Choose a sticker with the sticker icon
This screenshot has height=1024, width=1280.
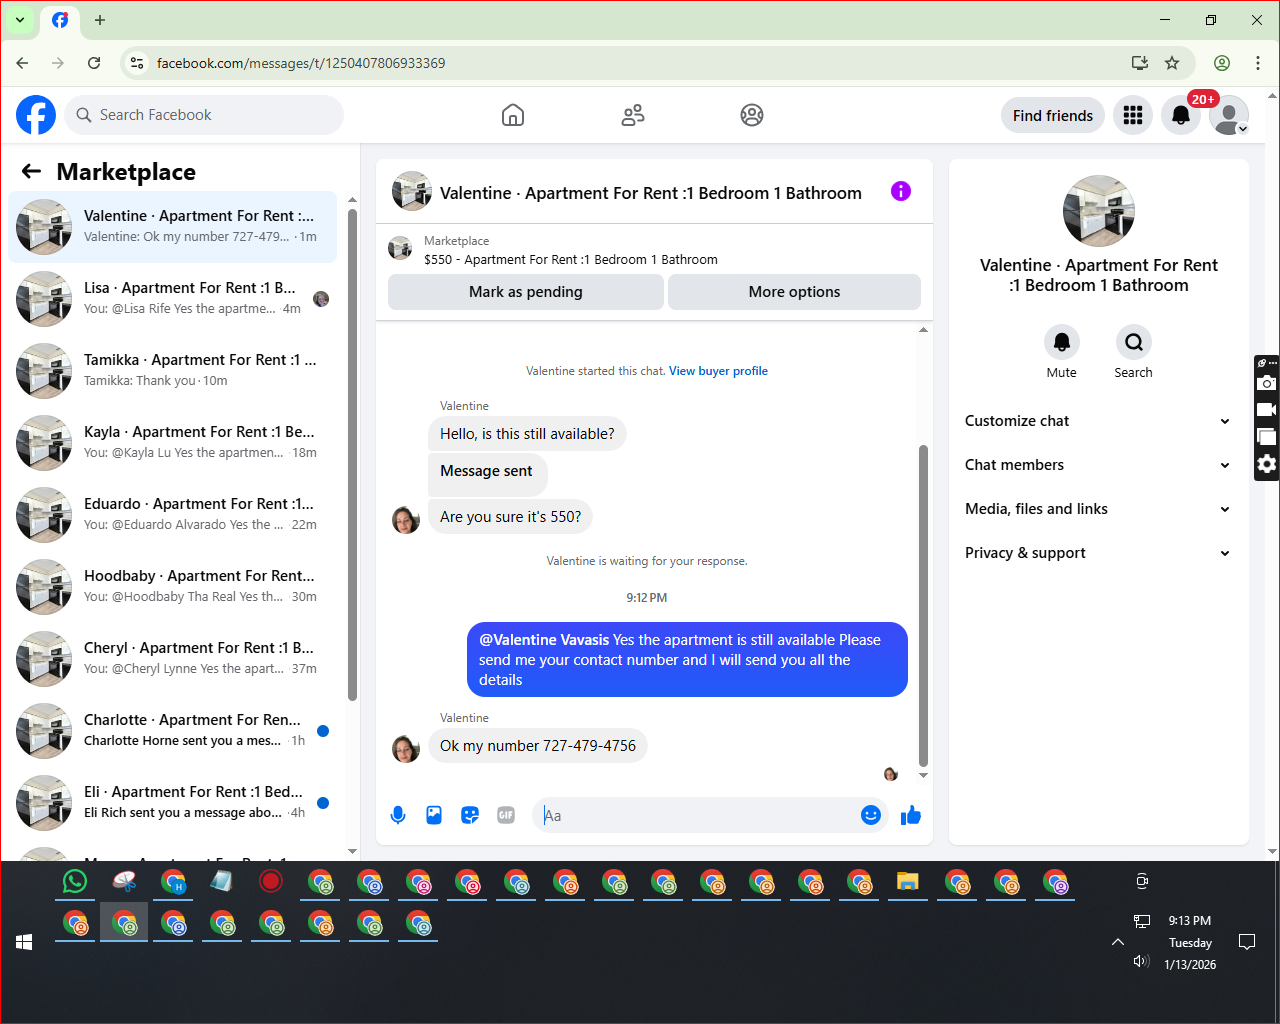click(470, 815)
